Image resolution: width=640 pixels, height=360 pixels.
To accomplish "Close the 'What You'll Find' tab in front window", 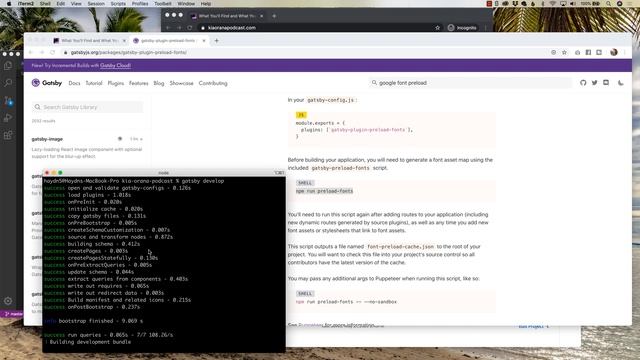I will coord(124,40).
